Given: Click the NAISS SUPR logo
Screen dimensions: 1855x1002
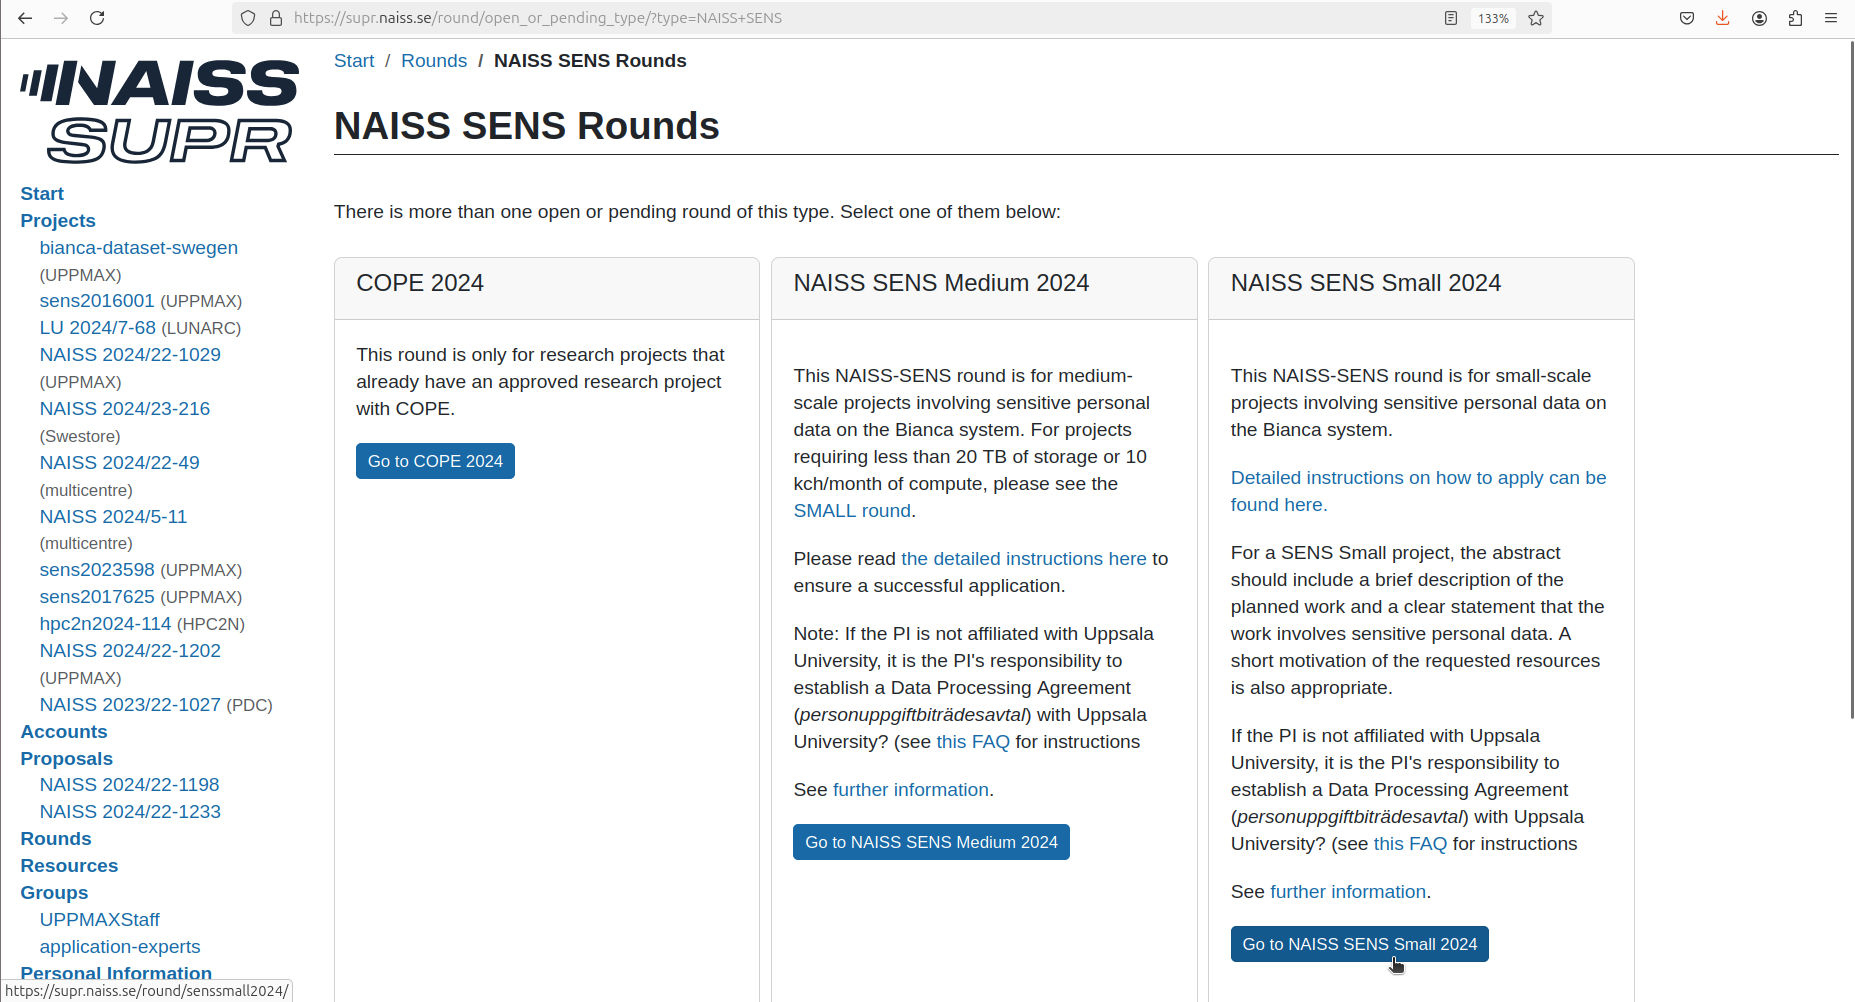Looking at the screenshot, I should point(158,110).
